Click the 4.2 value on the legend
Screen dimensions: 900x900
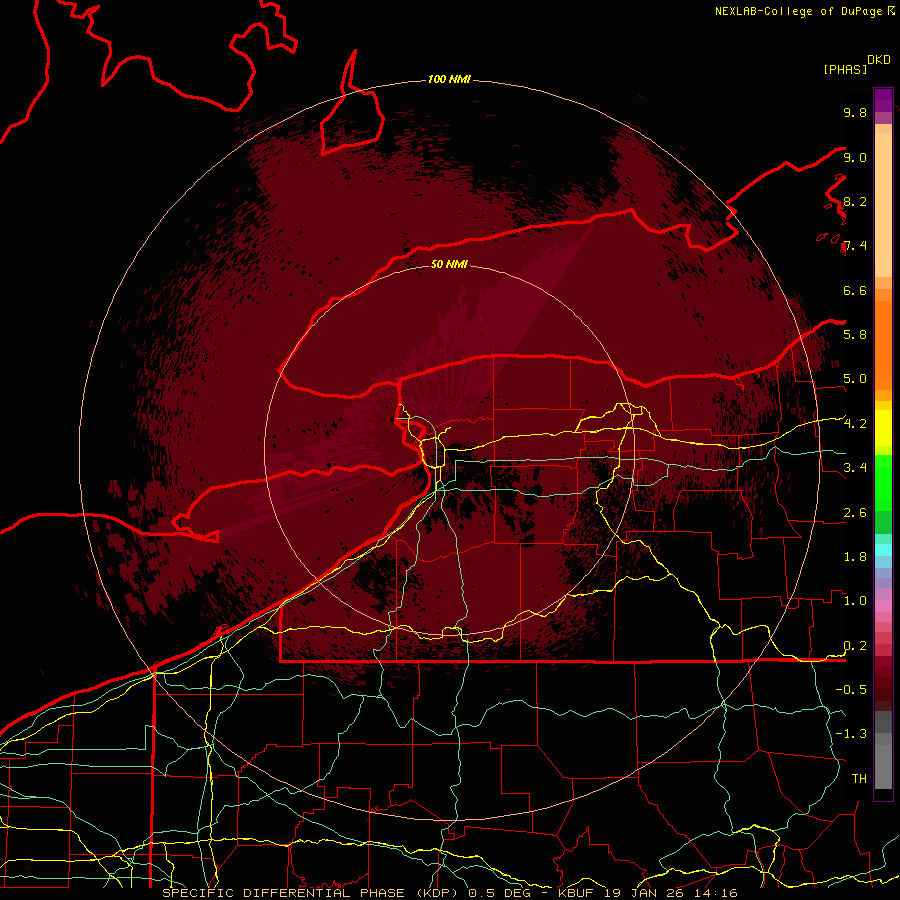coord(855,424)
